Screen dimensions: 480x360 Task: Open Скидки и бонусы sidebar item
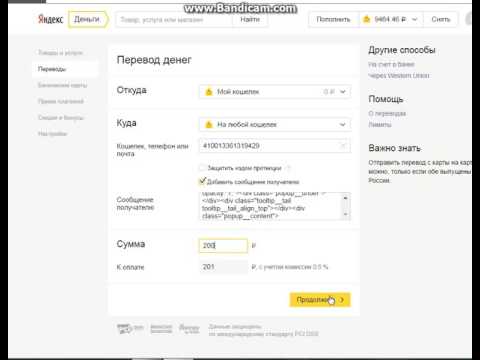click(61, 117)
